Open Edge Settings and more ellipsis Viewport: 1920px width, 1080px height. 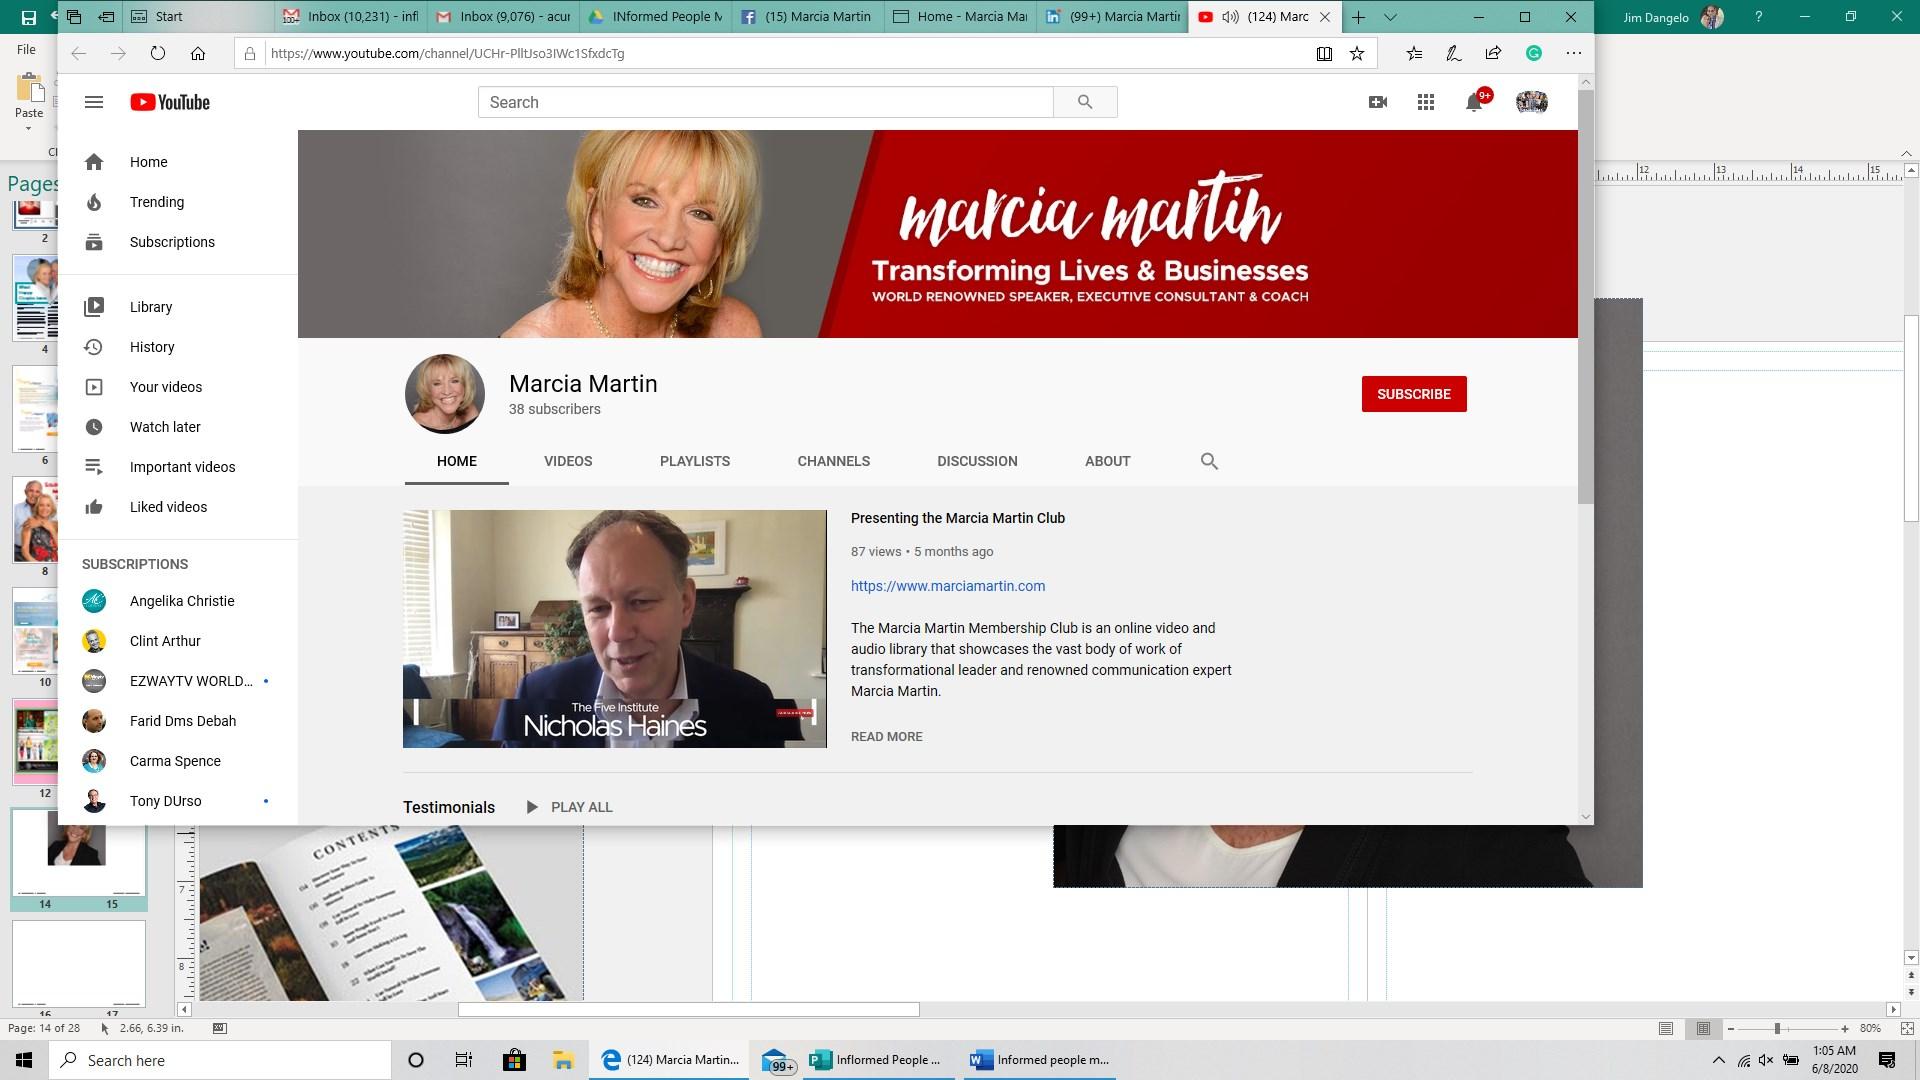point(1574,53)
